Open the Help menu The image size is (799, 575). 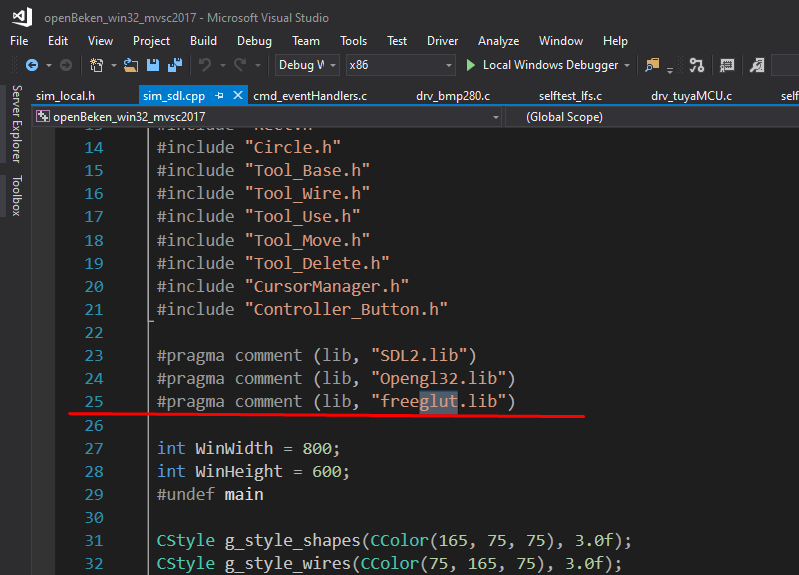coord(615,41)
